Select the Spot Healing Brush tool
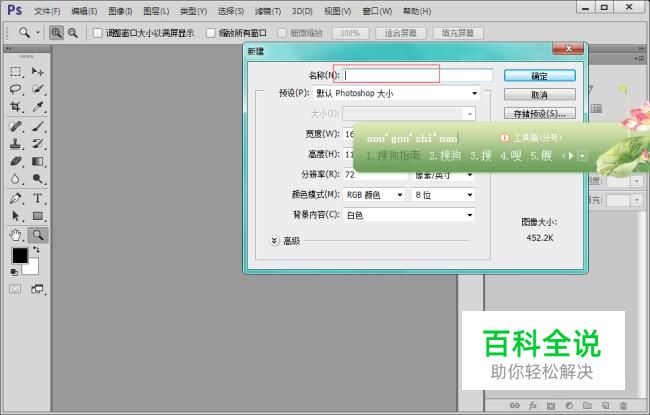 (16, 126)
